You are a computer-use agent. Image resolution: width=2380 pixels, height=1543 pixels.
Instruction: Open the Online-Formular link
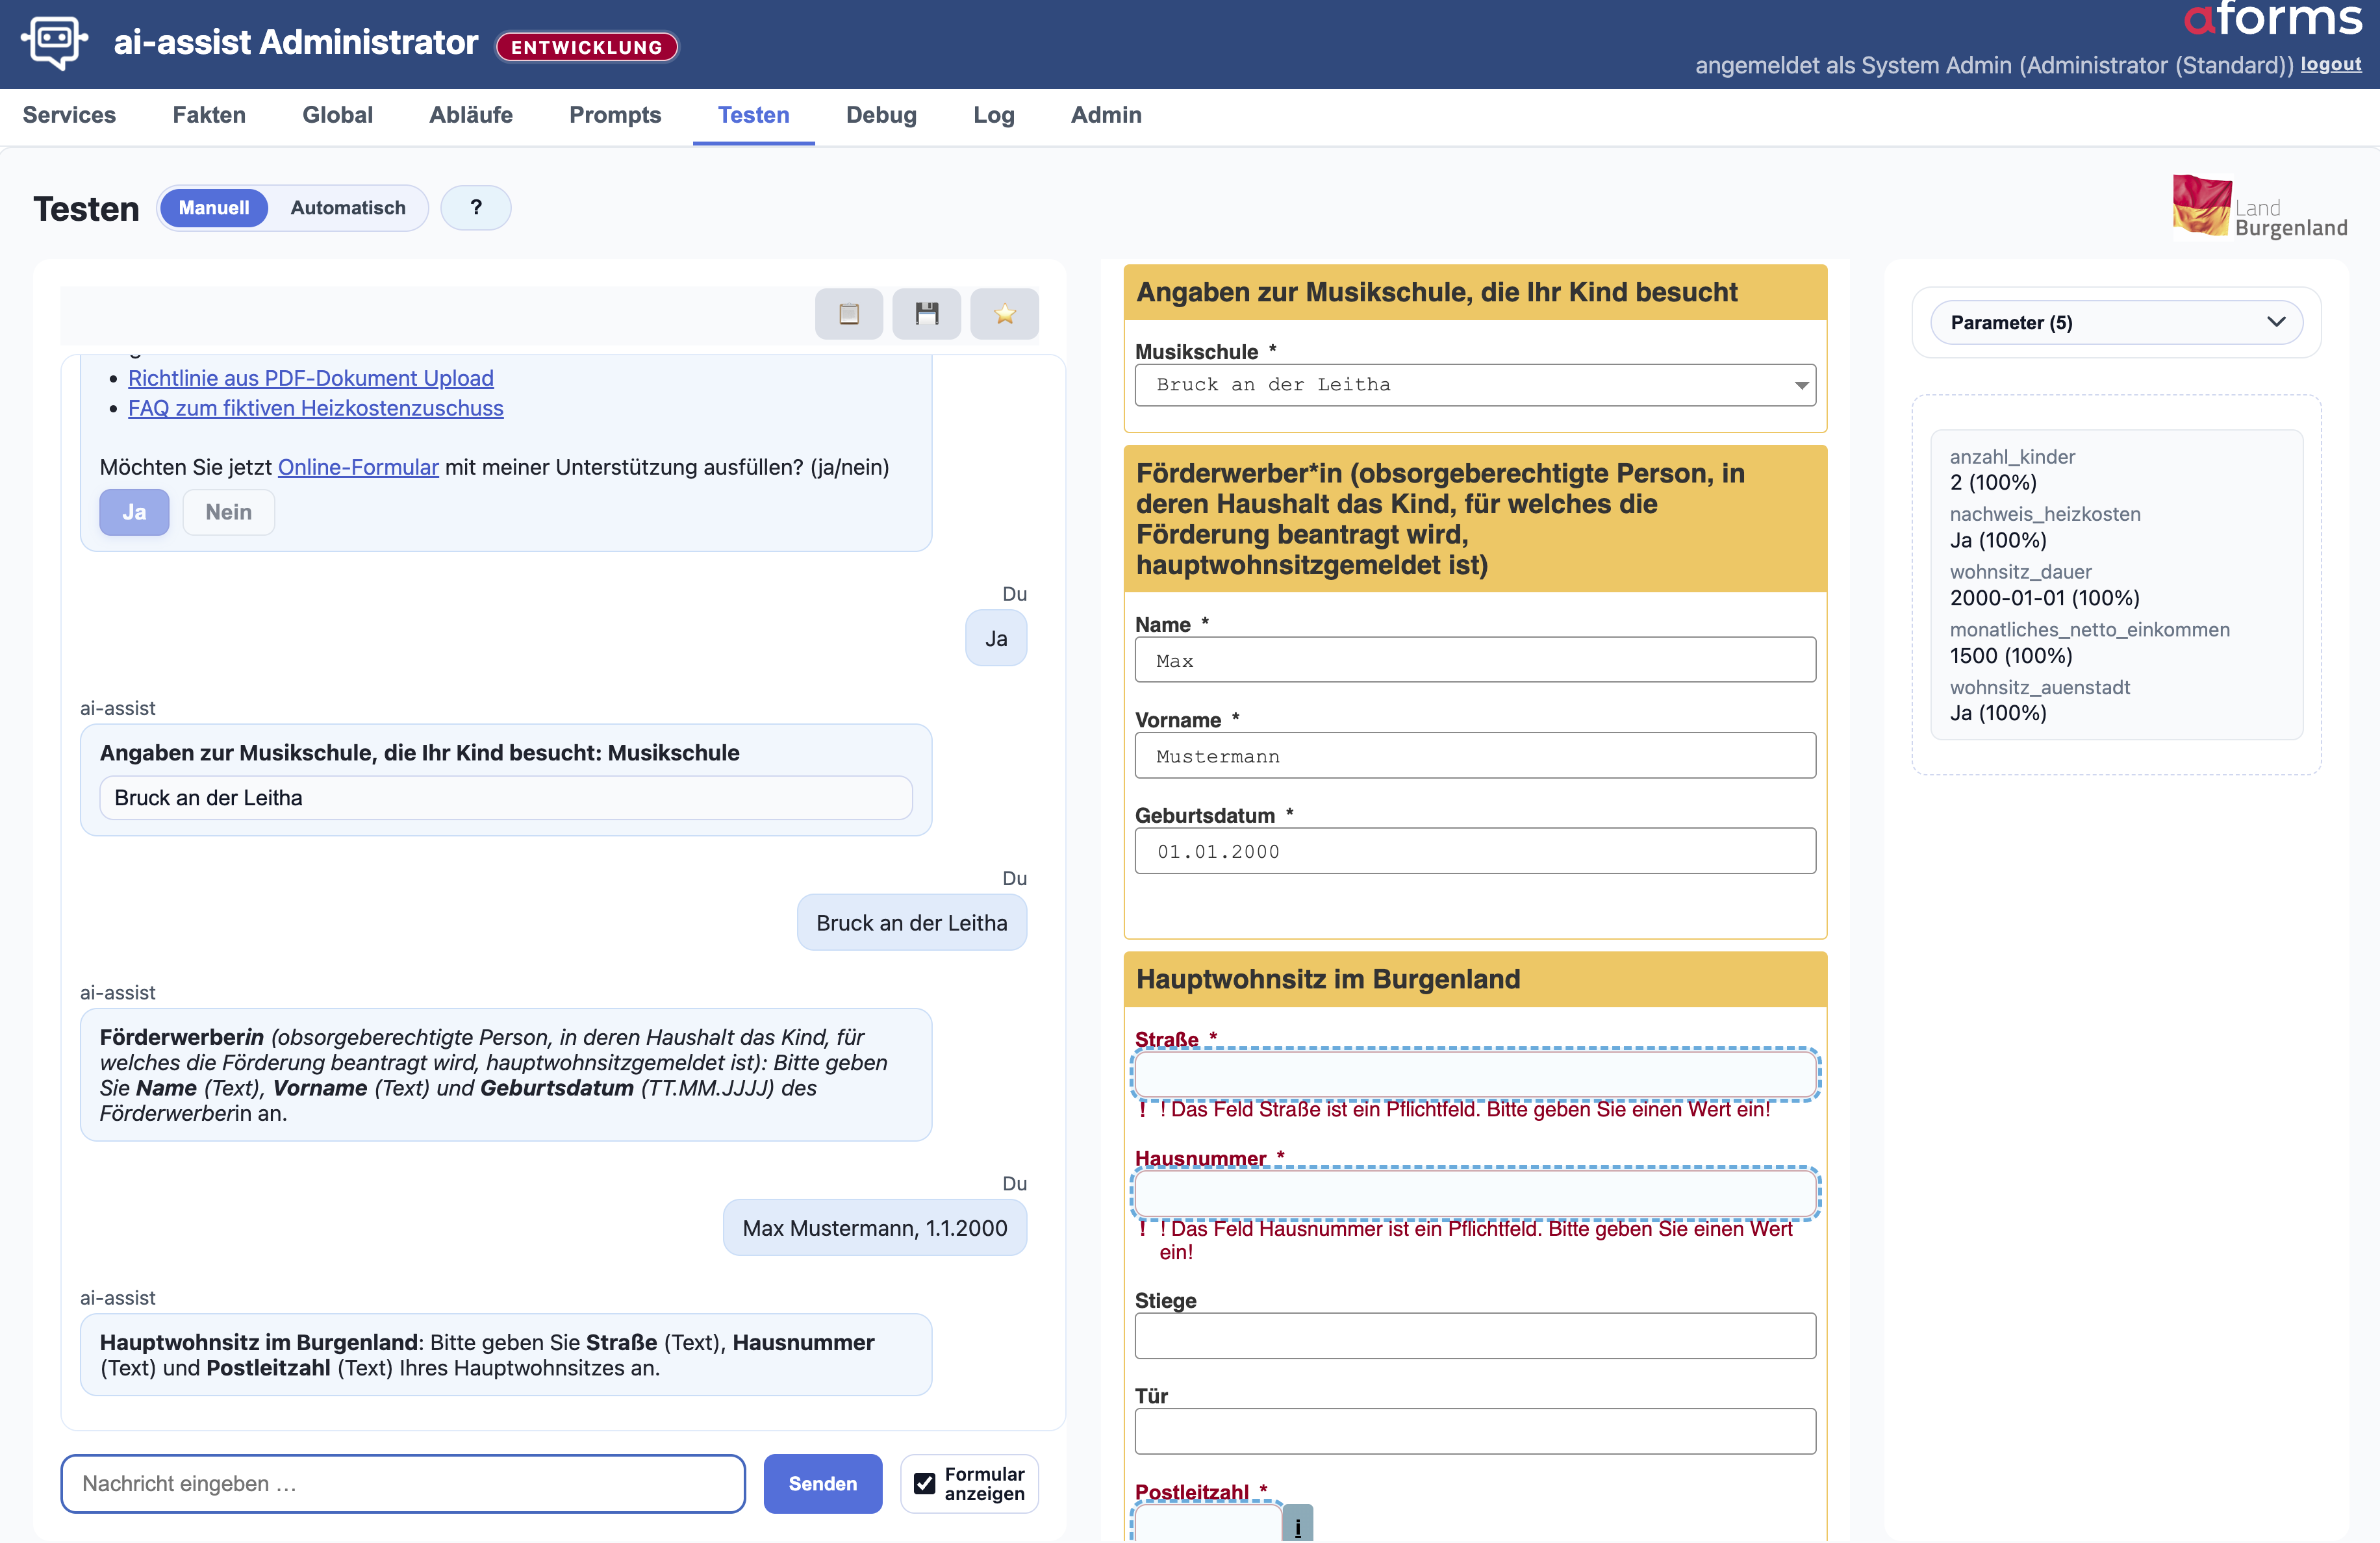point(358,467)
